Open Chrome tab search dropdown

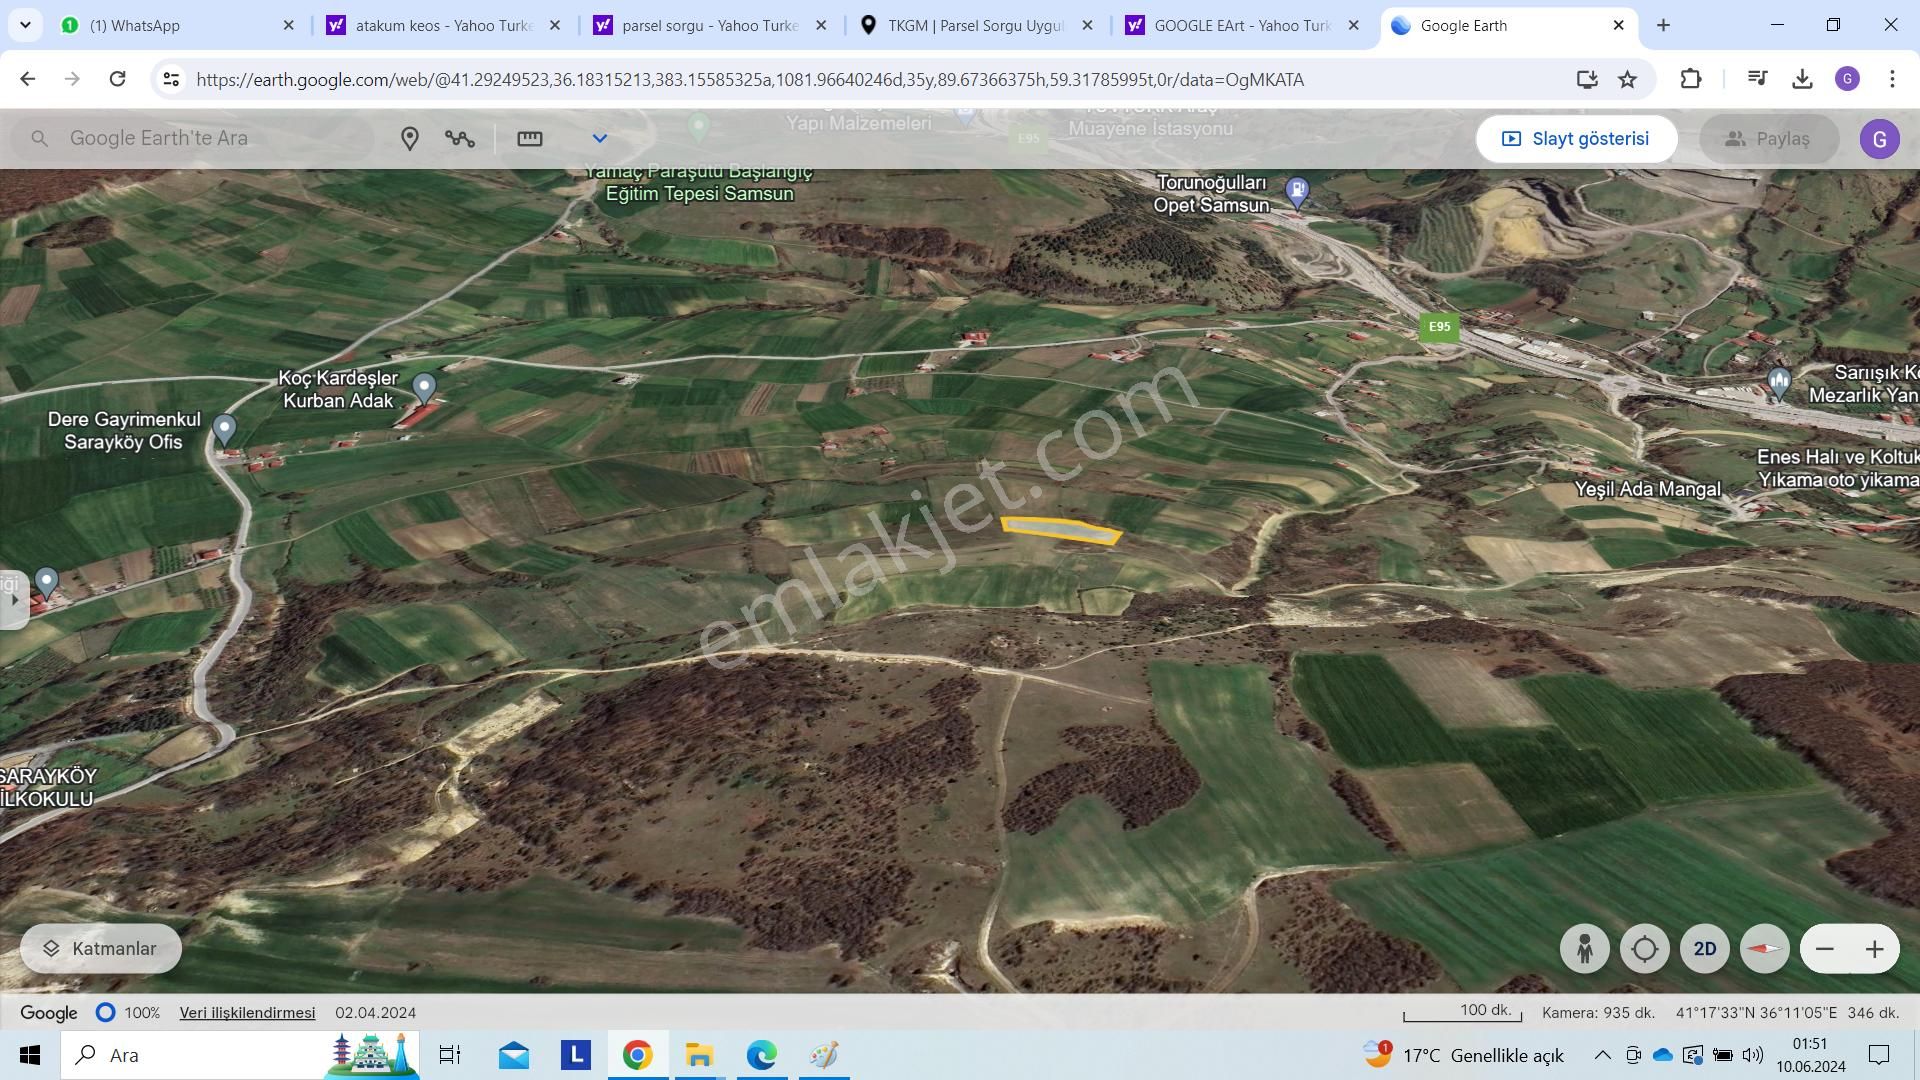25,25
